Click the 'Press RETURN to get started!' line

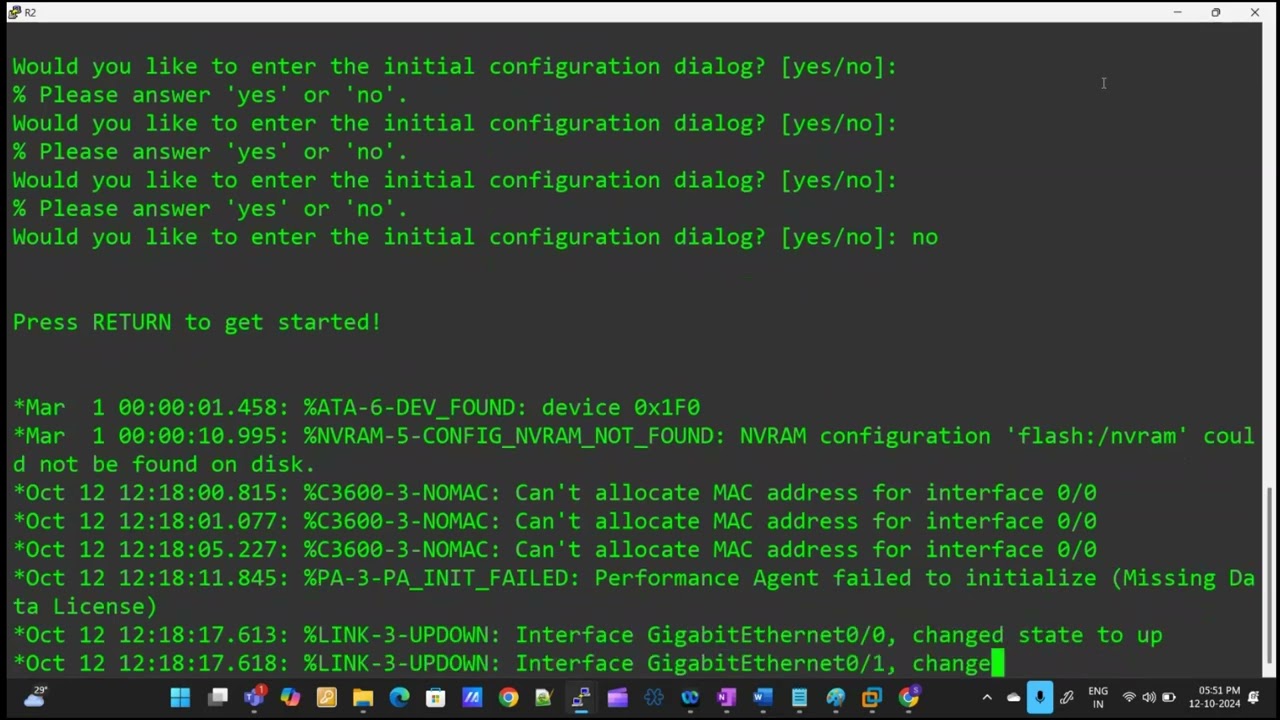(197, 322)
